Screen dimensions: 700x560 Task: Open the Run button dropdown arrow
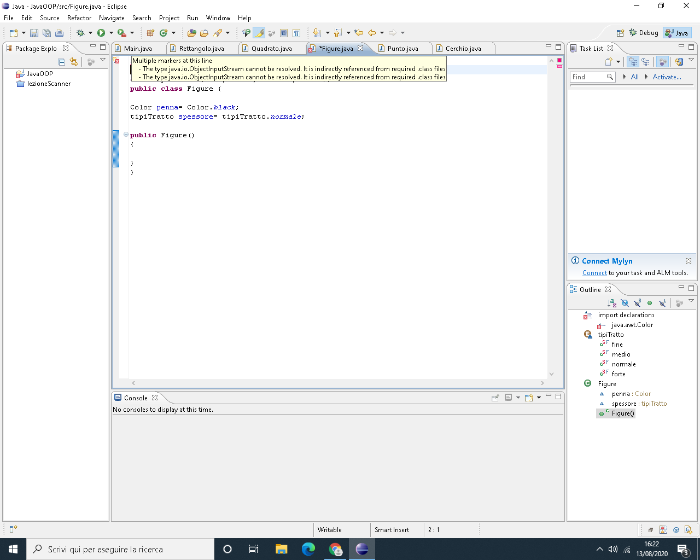111,33
